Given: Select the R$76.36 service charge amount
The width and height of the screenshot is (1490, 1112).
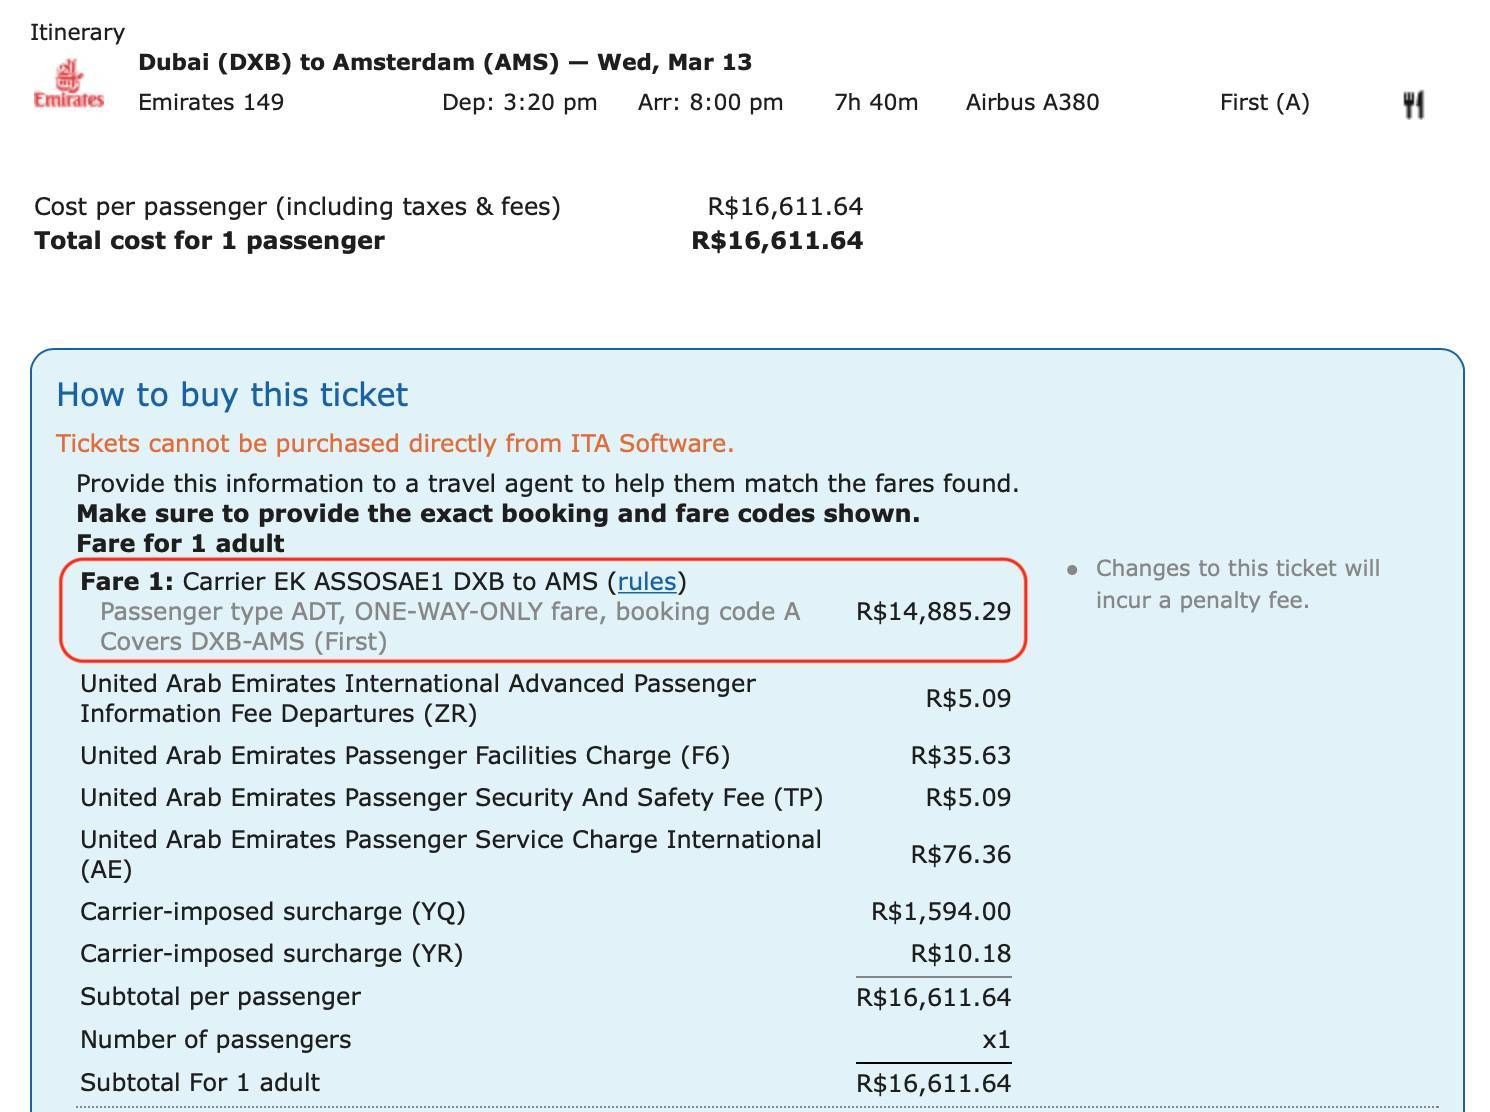Looking at the screenshot, I should [x=961, y=855].
